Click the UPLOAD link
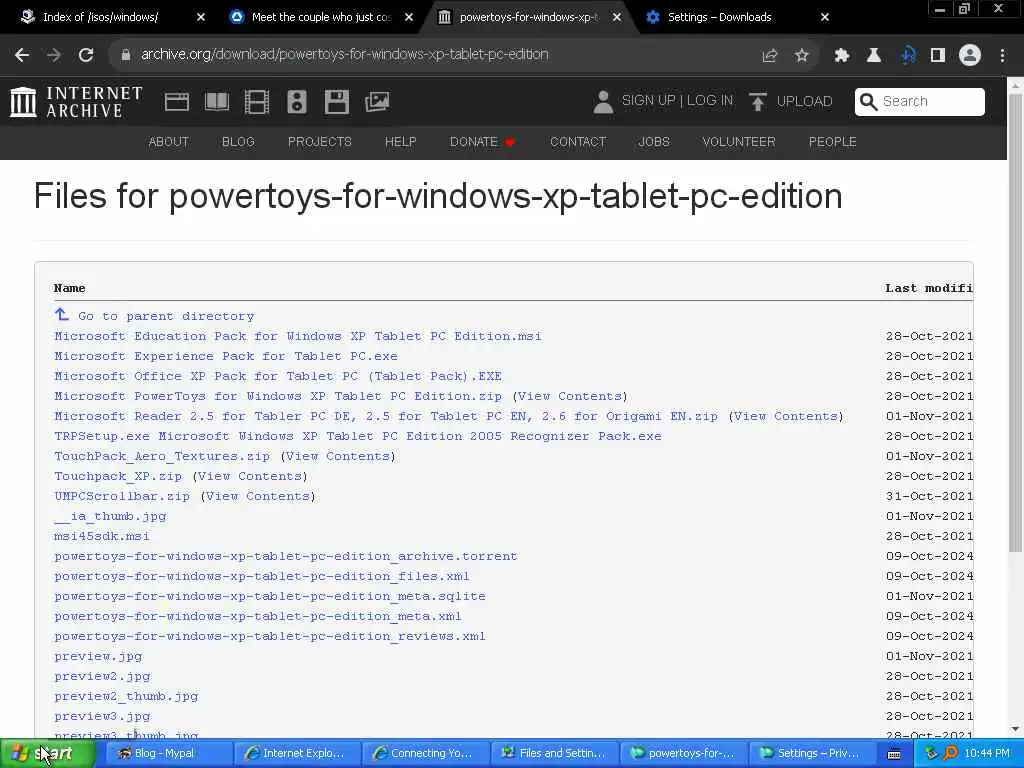Screen dimensions: 1024x768 (805, 101)
